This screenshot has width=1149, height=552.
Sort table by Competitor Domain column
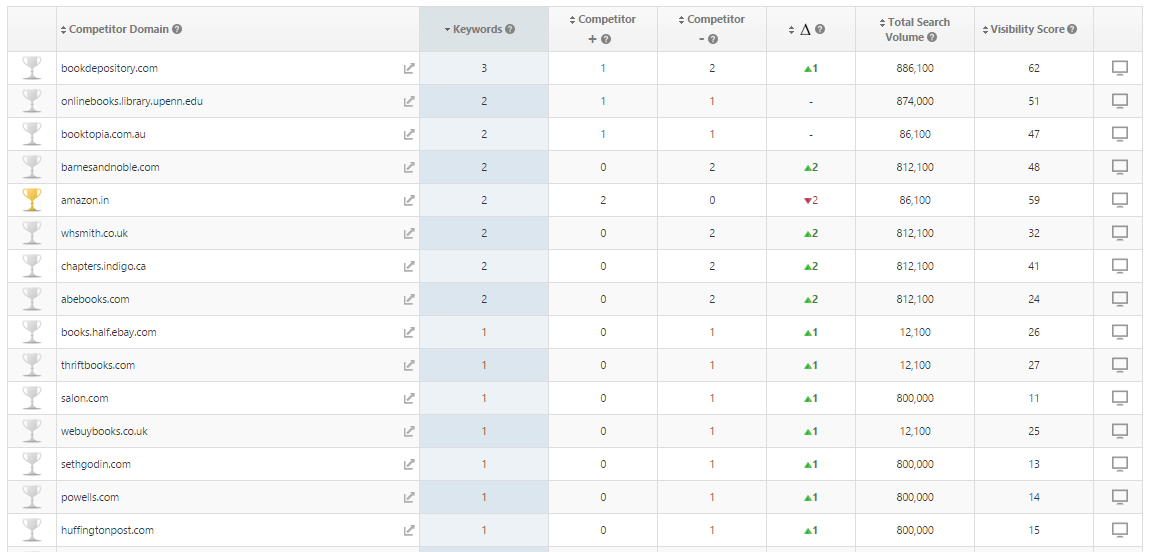pyautogui.click(x=115, y=29)
